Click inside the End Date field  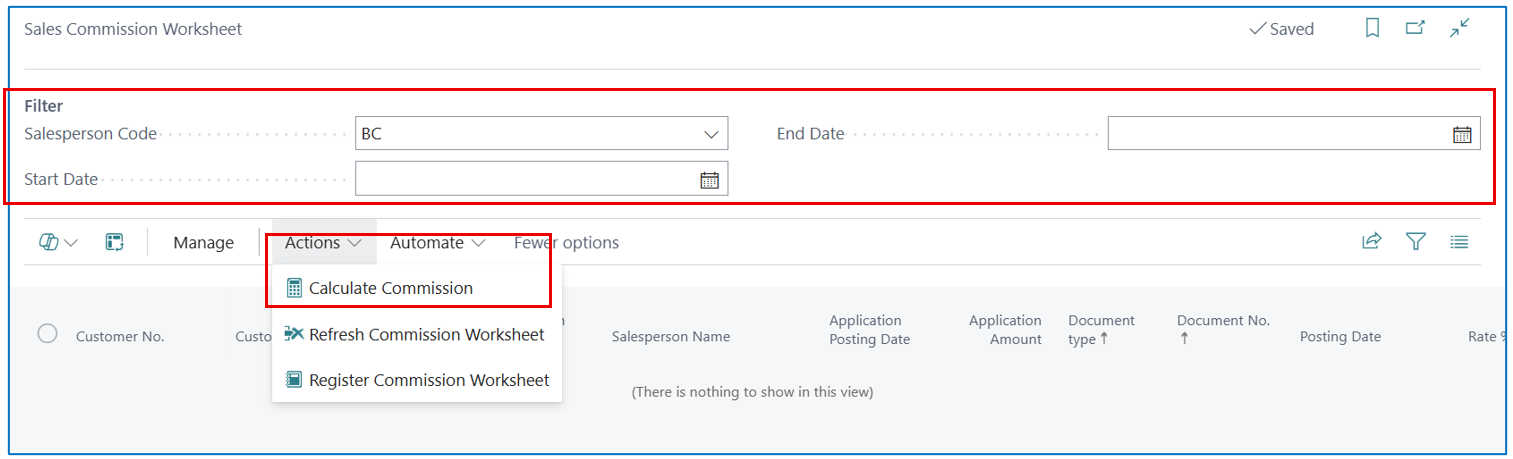point(1279,134)
